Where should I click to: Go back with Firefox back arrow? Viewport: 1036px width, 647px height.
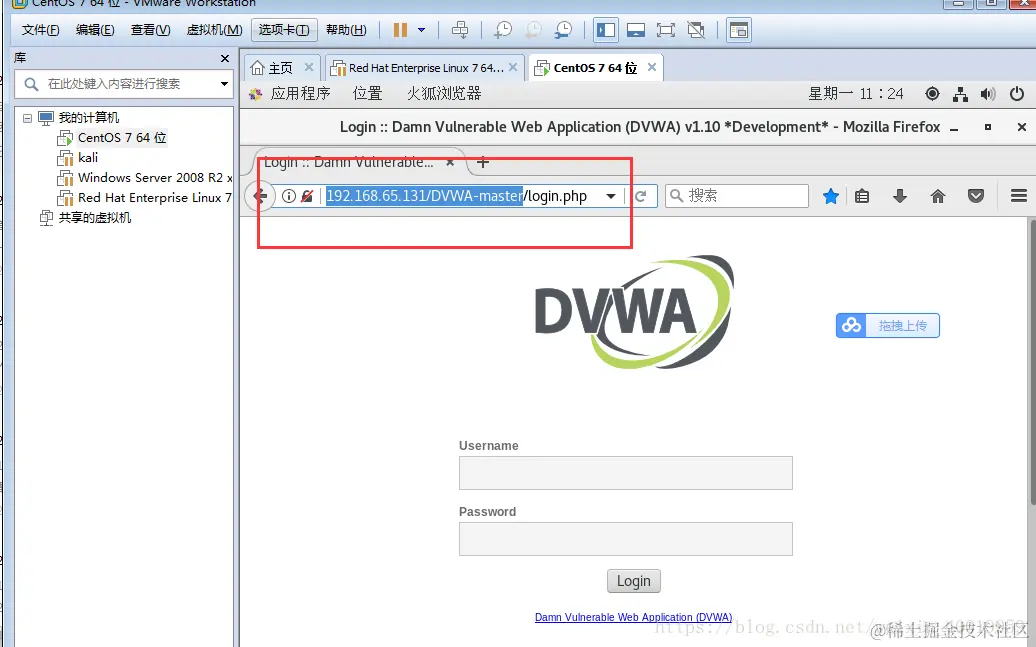(x=260, y=196)
